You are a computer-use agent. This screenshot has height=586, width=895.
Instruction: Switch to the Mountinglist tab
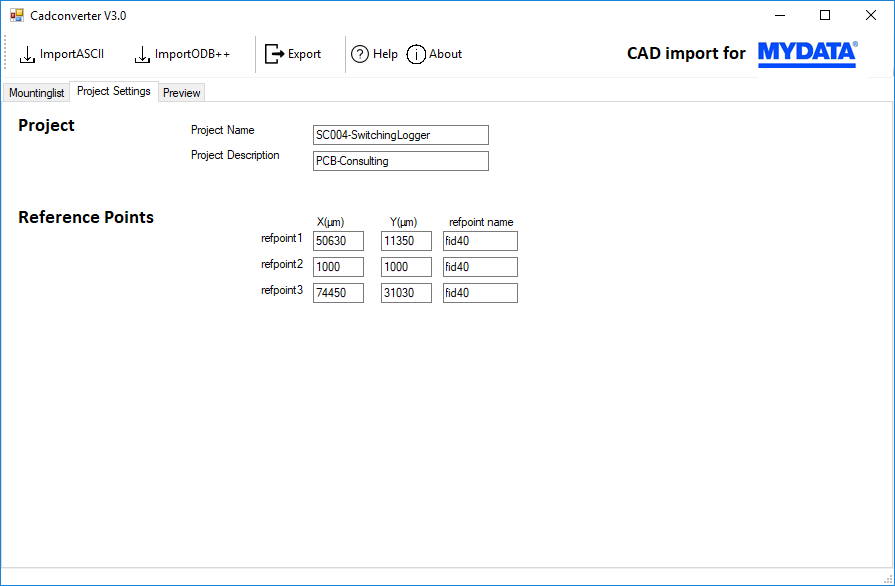pyautogui.click(x=37, y=92)
